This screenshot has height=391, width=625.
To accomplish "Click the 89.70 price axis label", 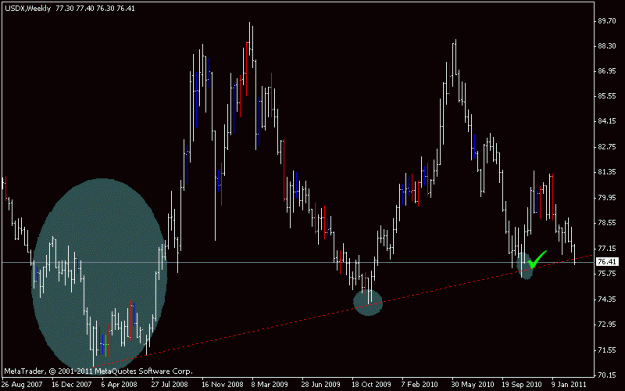I will [x=607, y=21].
